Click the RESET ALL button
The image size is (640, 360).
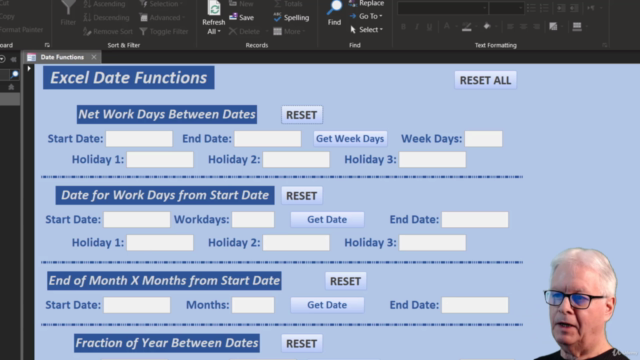pos(485,80)
